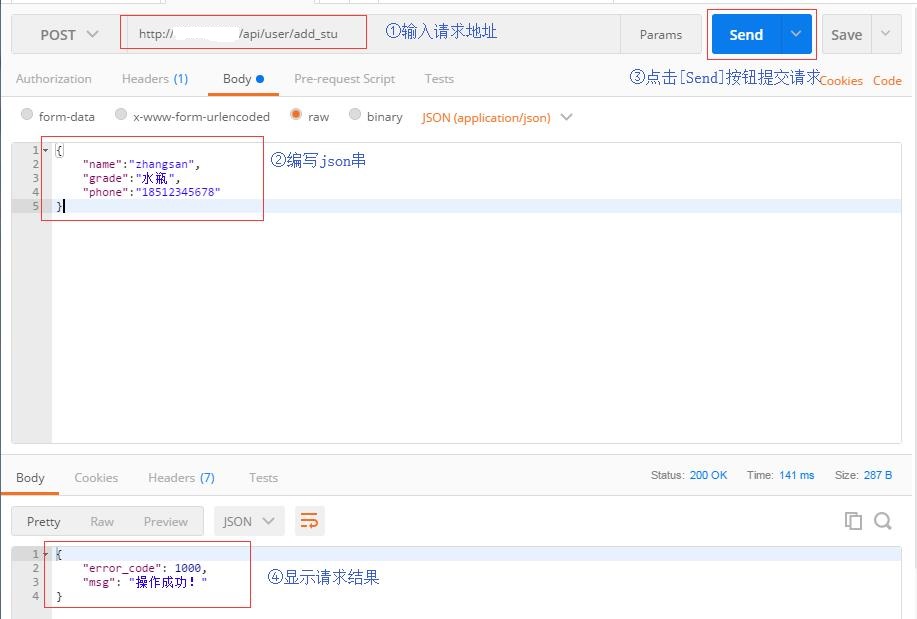Click the Status 200 OK text
The width and height of the screenshot is (917, 619).
tap(689, 475)
